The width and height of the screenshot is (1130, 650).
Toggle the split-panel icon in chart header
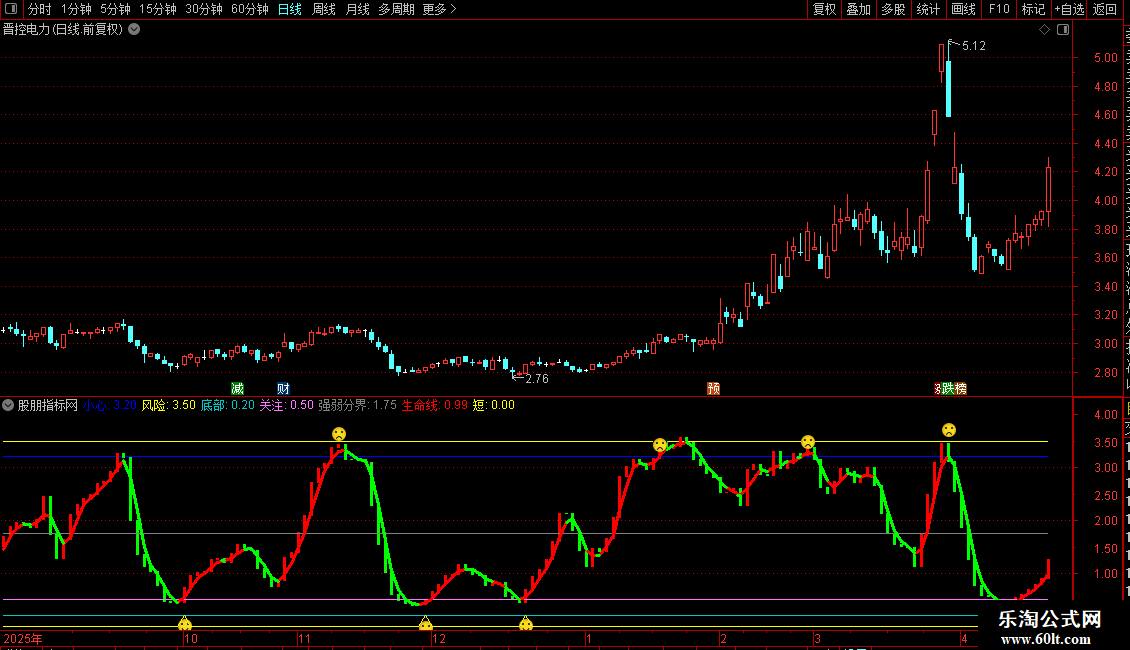(x=1063, y=30)
